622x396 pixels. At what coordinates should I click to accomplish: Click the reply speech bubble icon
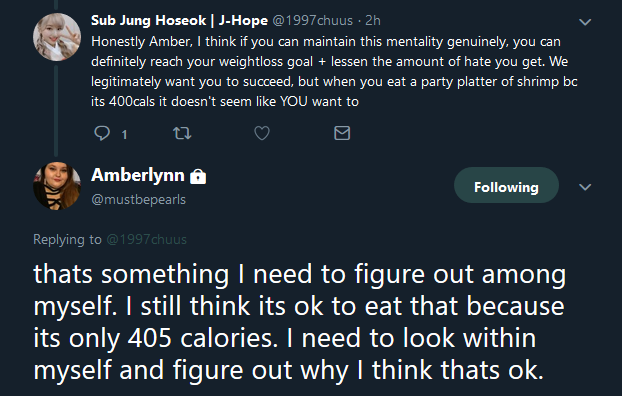102,133
